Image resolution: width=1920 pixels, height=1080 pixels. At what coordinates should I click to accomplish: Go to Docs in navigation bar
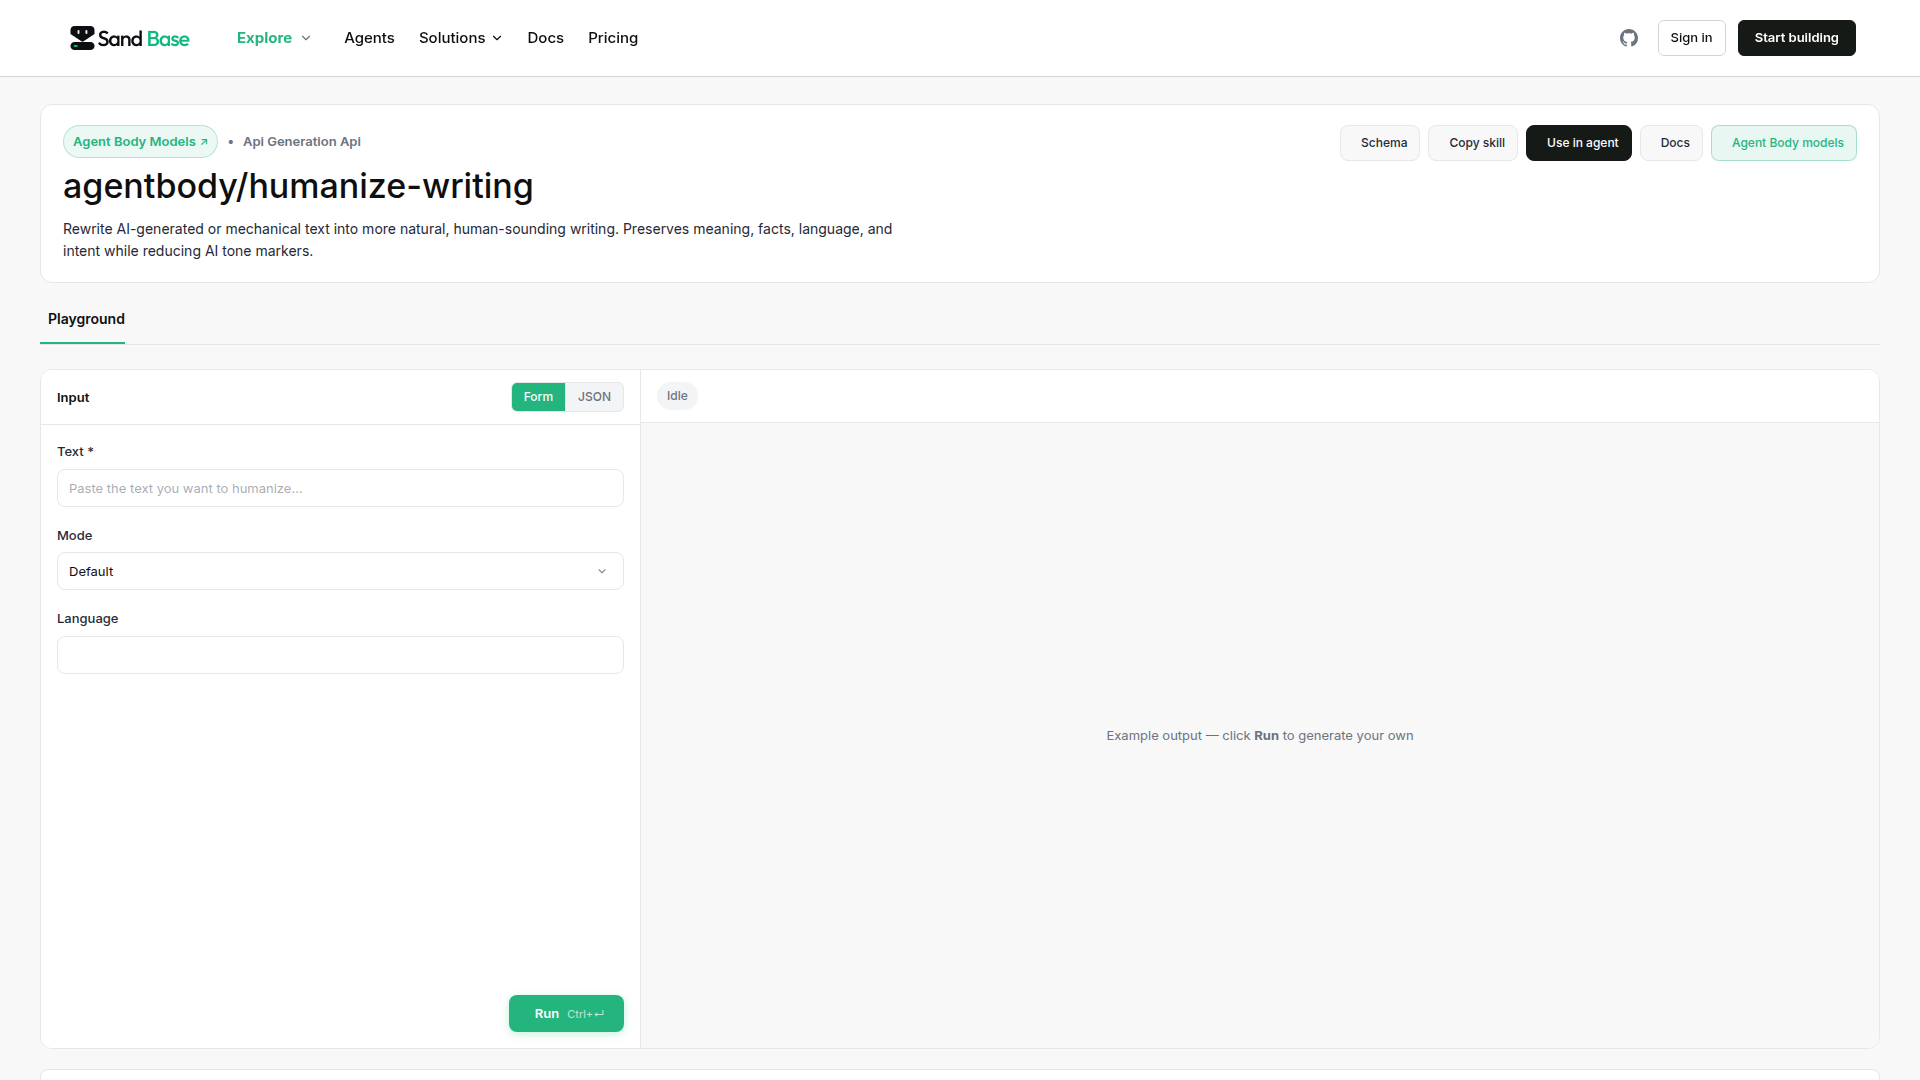click(545, 38)
